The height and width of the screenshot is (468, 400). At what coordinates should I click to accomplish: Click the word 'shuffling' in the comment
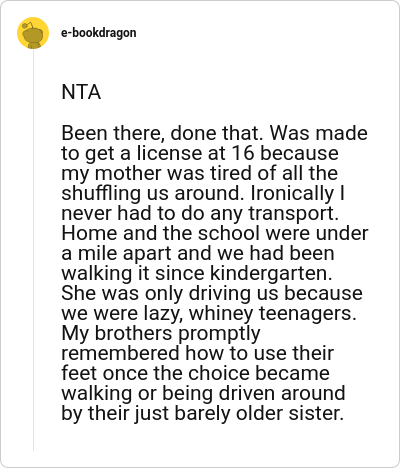click(101, 193)
